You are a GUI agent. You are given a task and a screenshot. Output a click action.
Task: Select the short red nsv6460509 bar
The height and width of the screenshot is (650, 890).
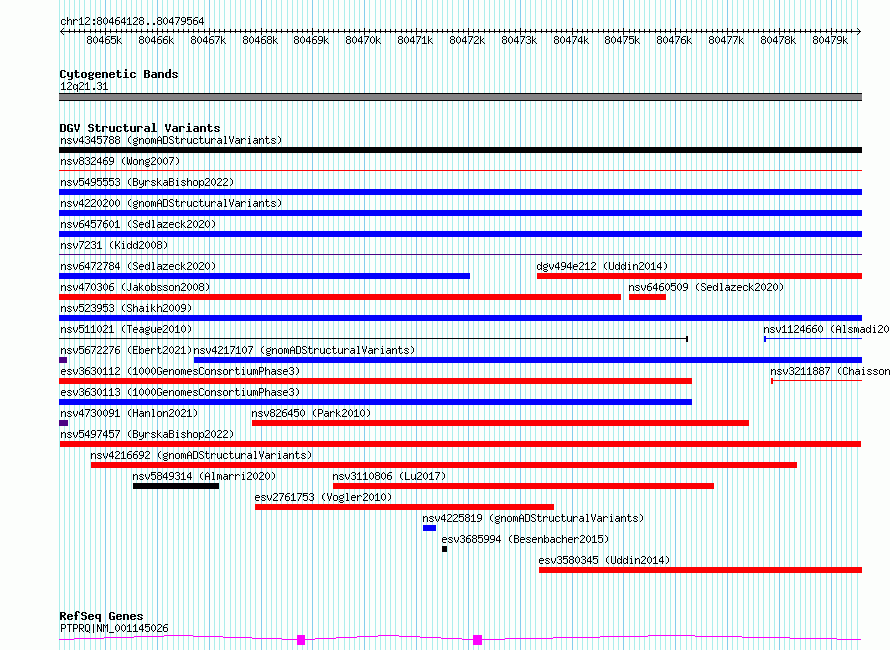tap(647, 297)
